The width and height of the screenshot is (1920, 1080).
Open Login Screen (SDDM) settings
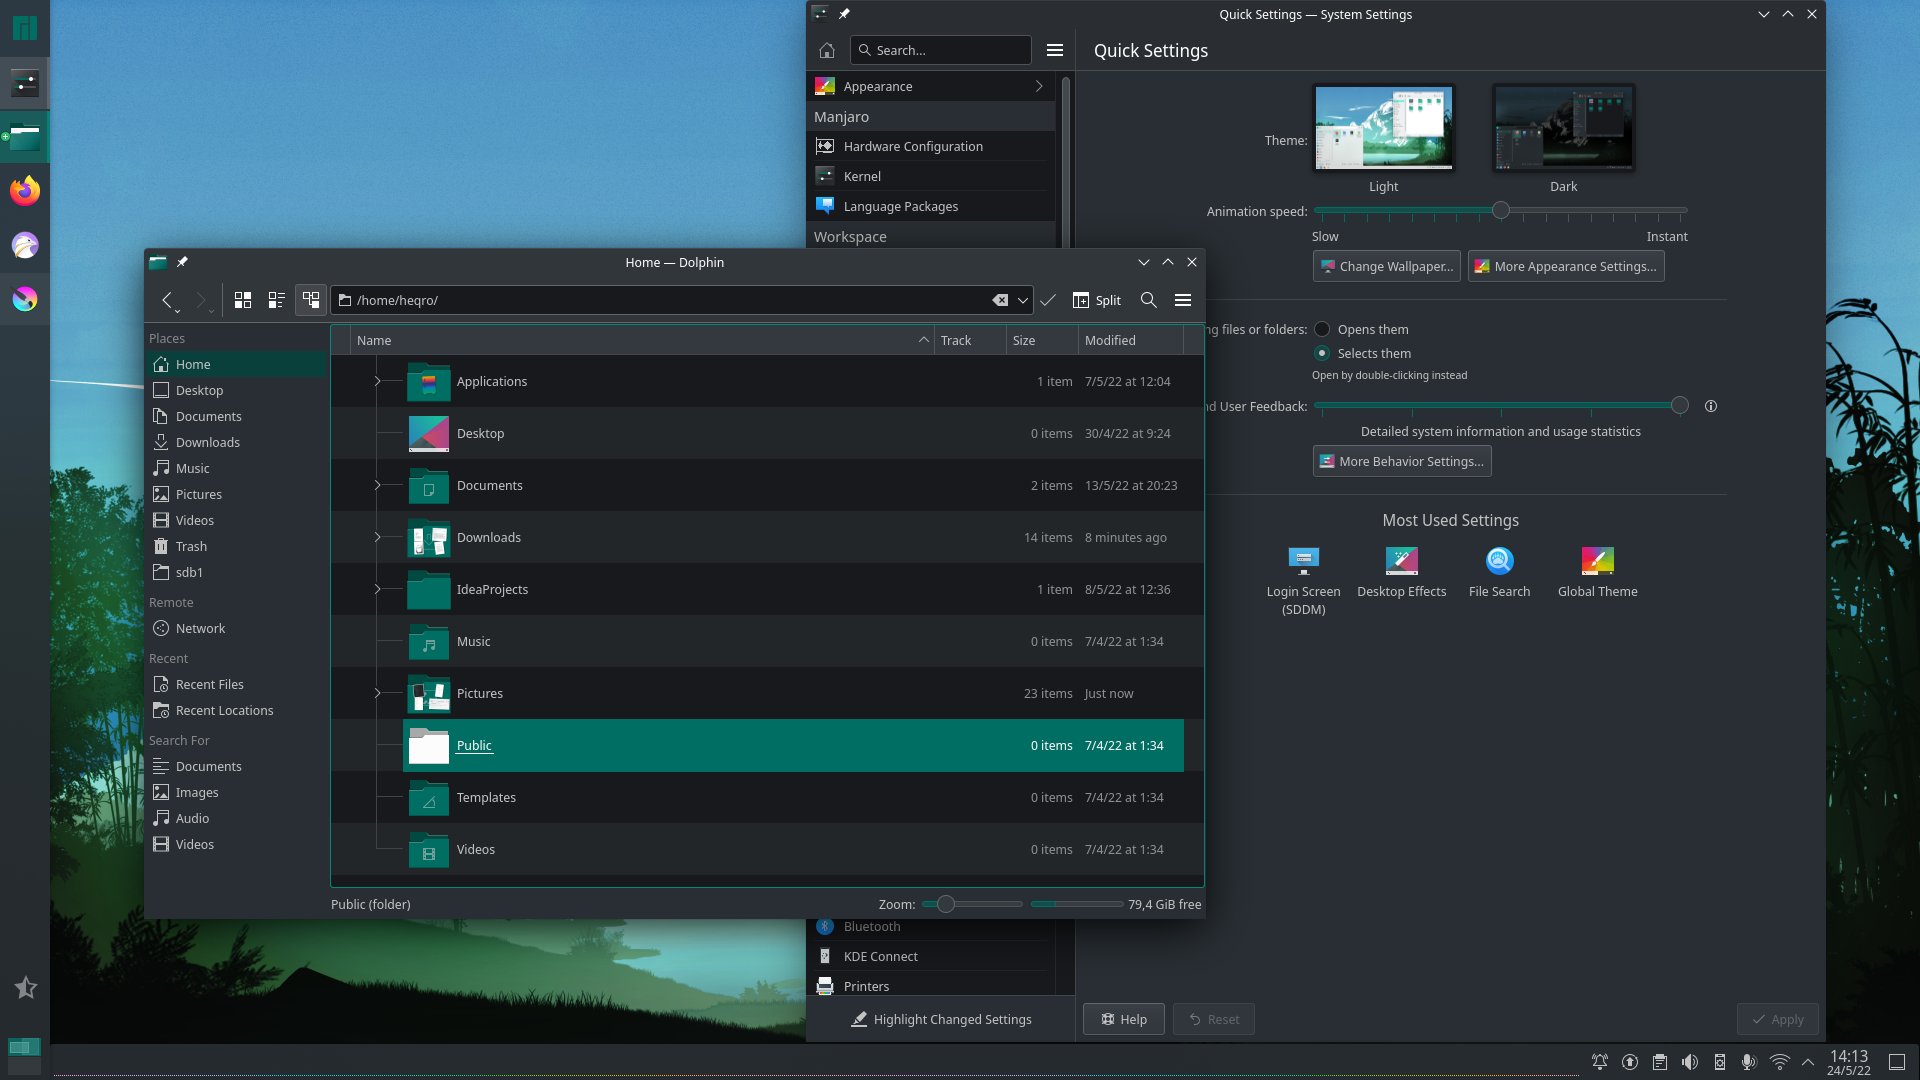click(x=1304, y=581)
